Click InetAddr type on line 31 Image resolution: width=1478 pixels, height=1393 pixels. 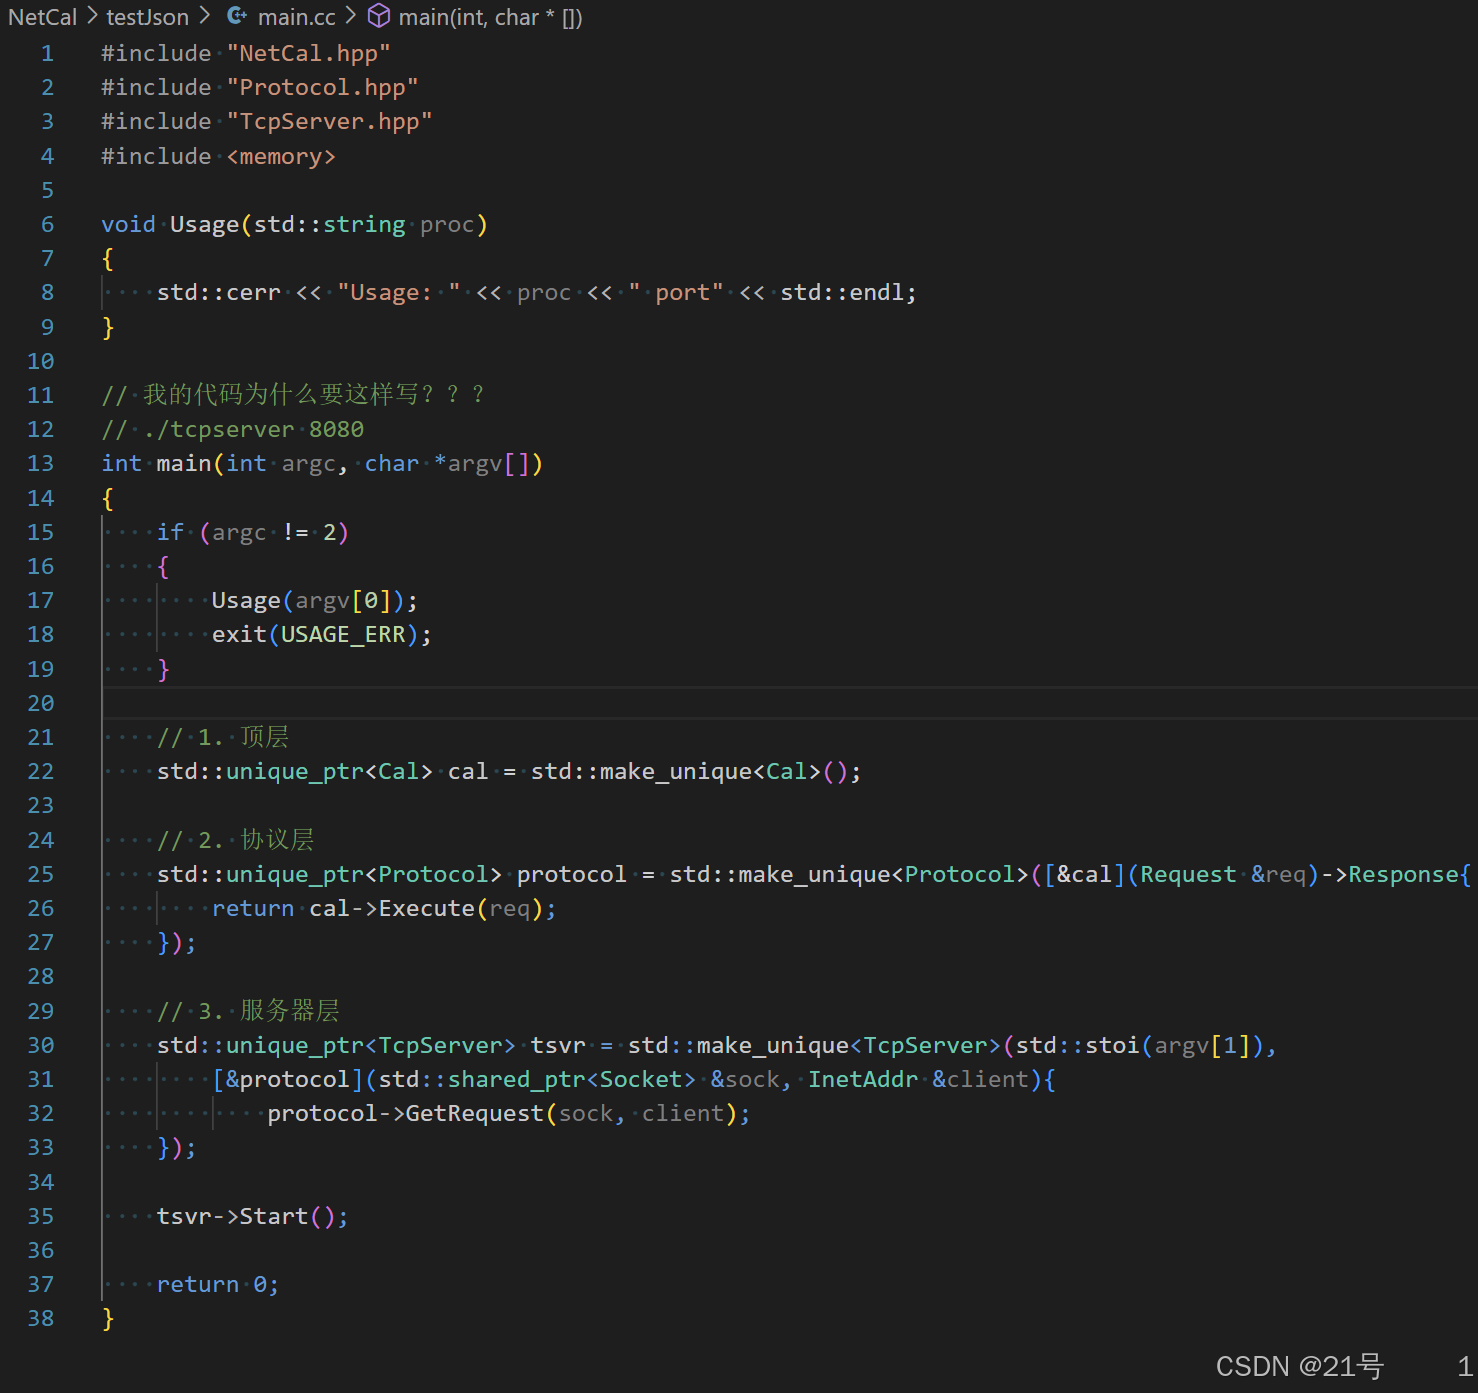coord(863,1080)
